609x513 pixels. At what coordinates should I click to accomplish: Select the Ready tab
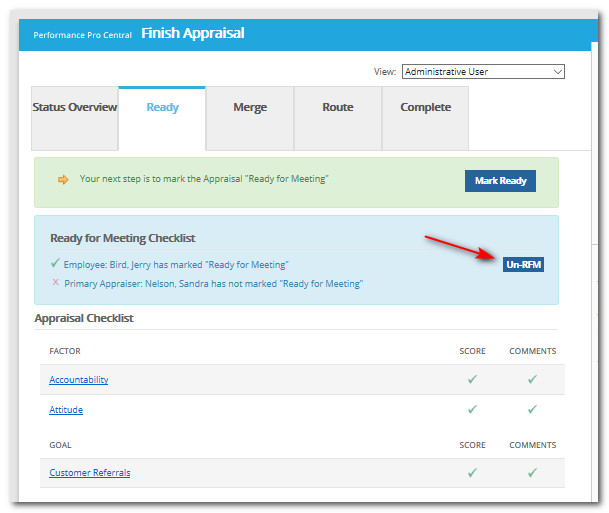point(162,108)
